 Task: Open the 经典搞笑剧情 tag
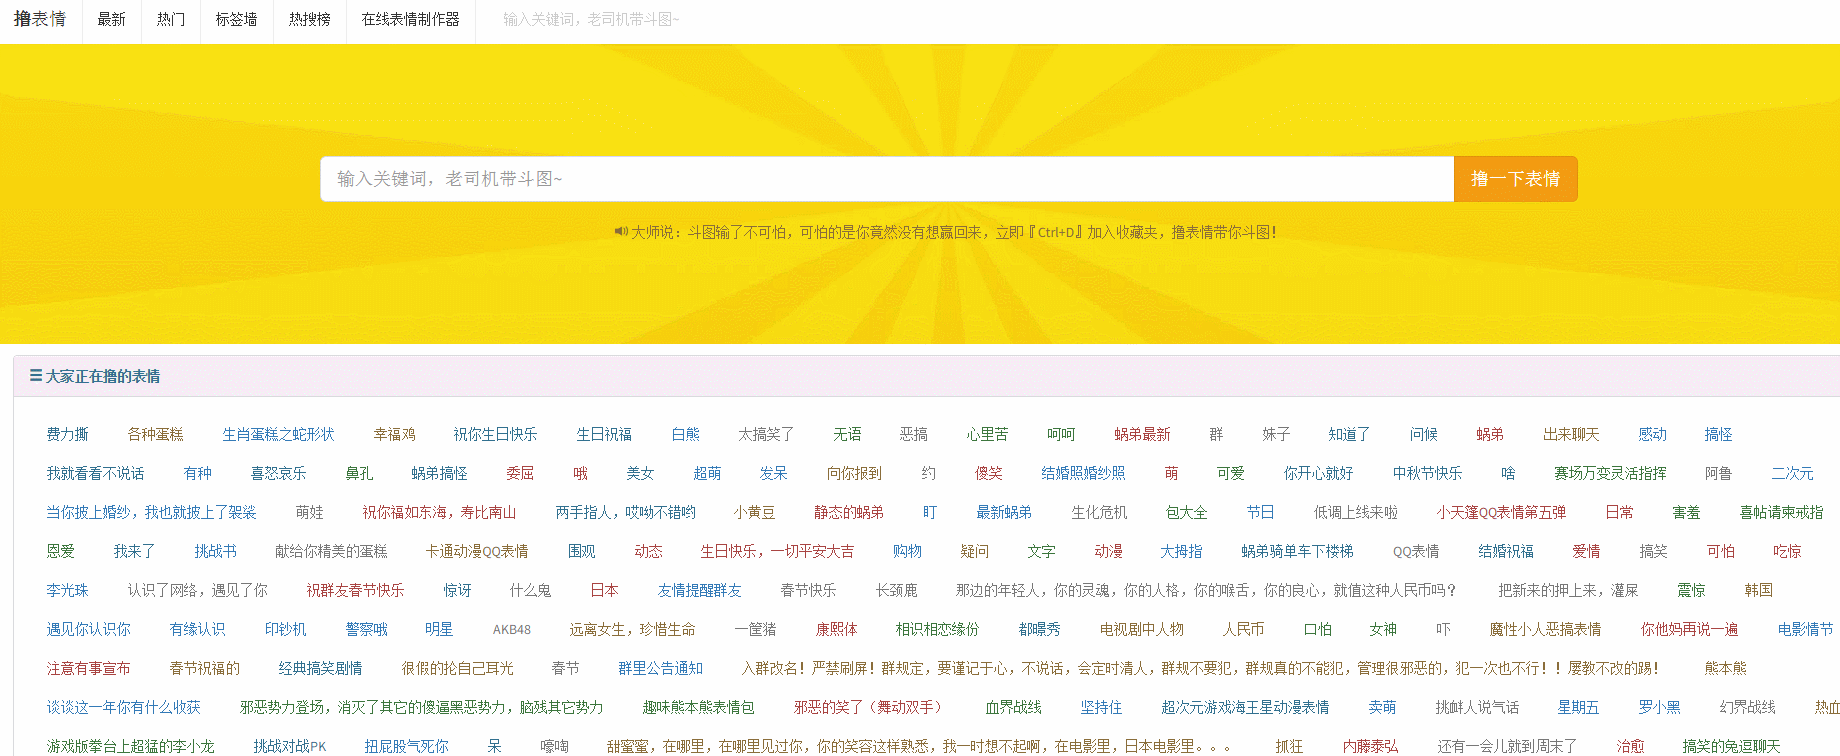point(320,668)
